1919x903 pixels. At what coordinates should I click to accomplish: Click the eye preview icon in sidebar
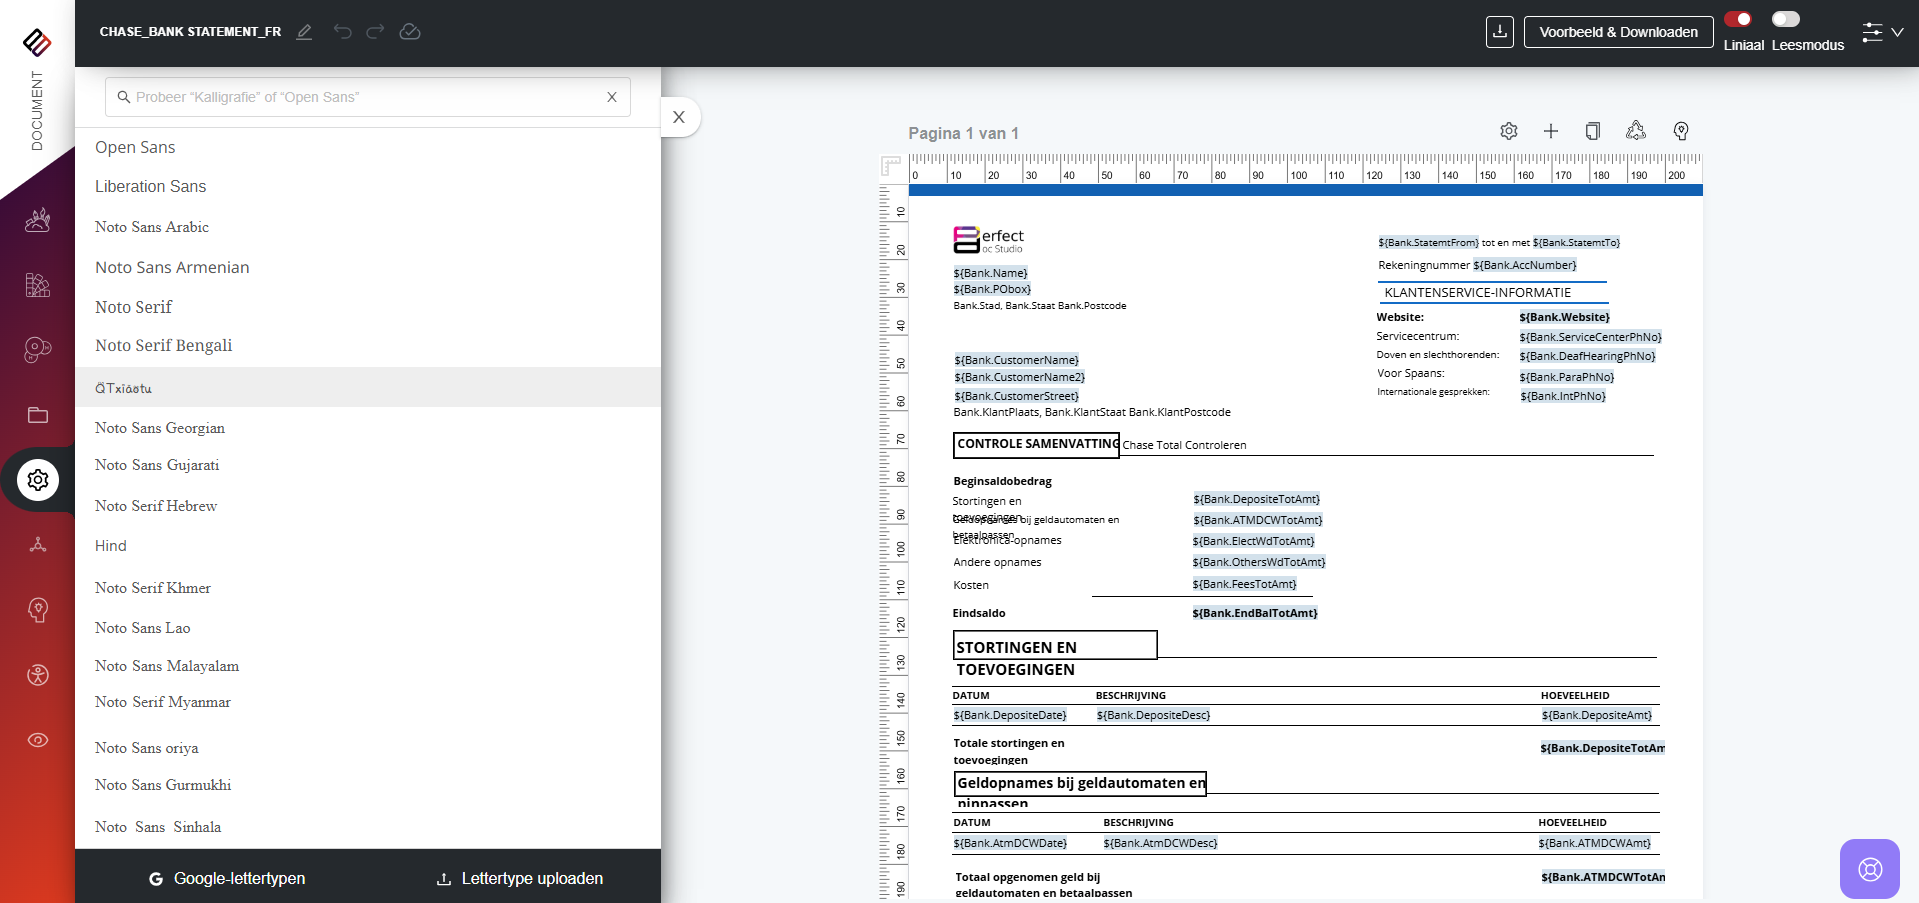point(38,740)
